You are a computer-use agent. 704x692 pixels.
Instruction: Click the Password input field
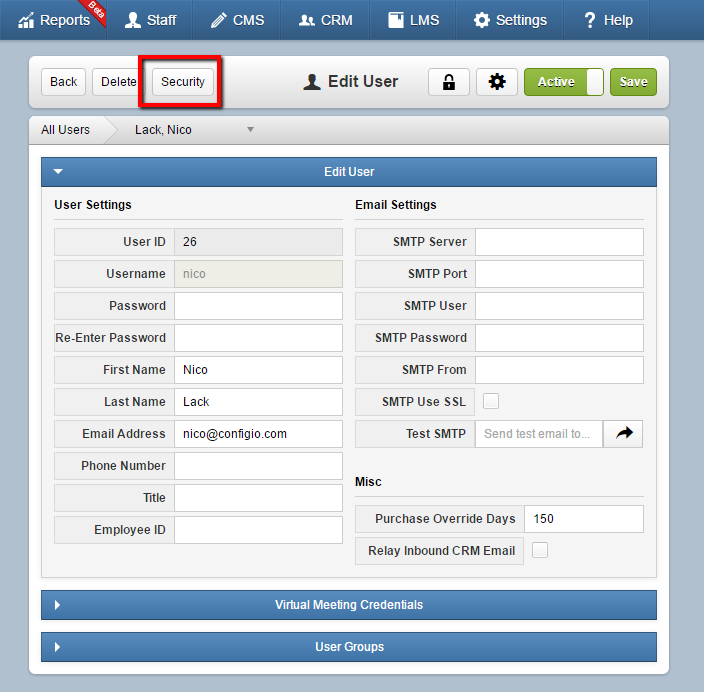(258, 306)
